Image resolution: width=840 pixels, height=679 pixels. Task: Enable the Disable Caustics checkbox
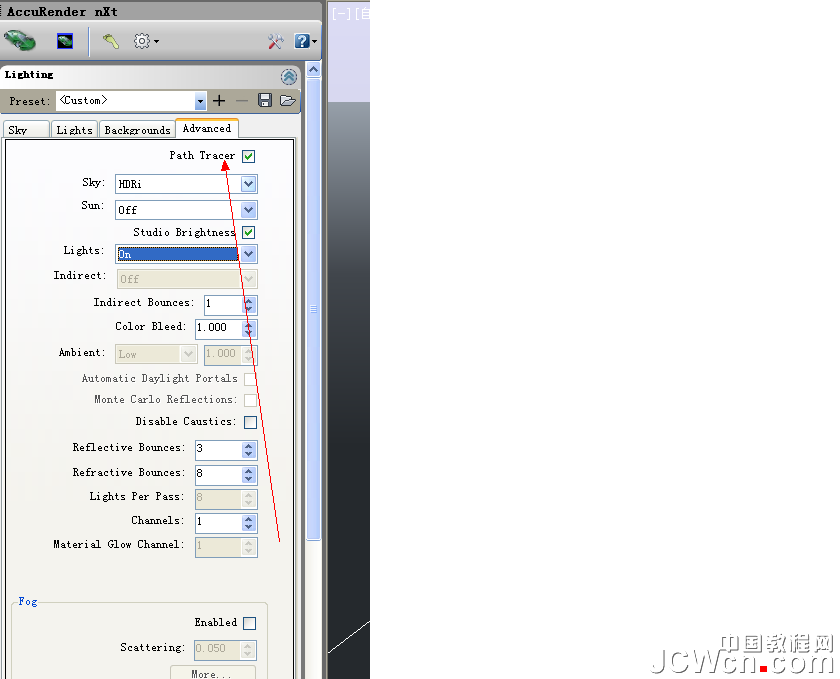tap(250, 422)
